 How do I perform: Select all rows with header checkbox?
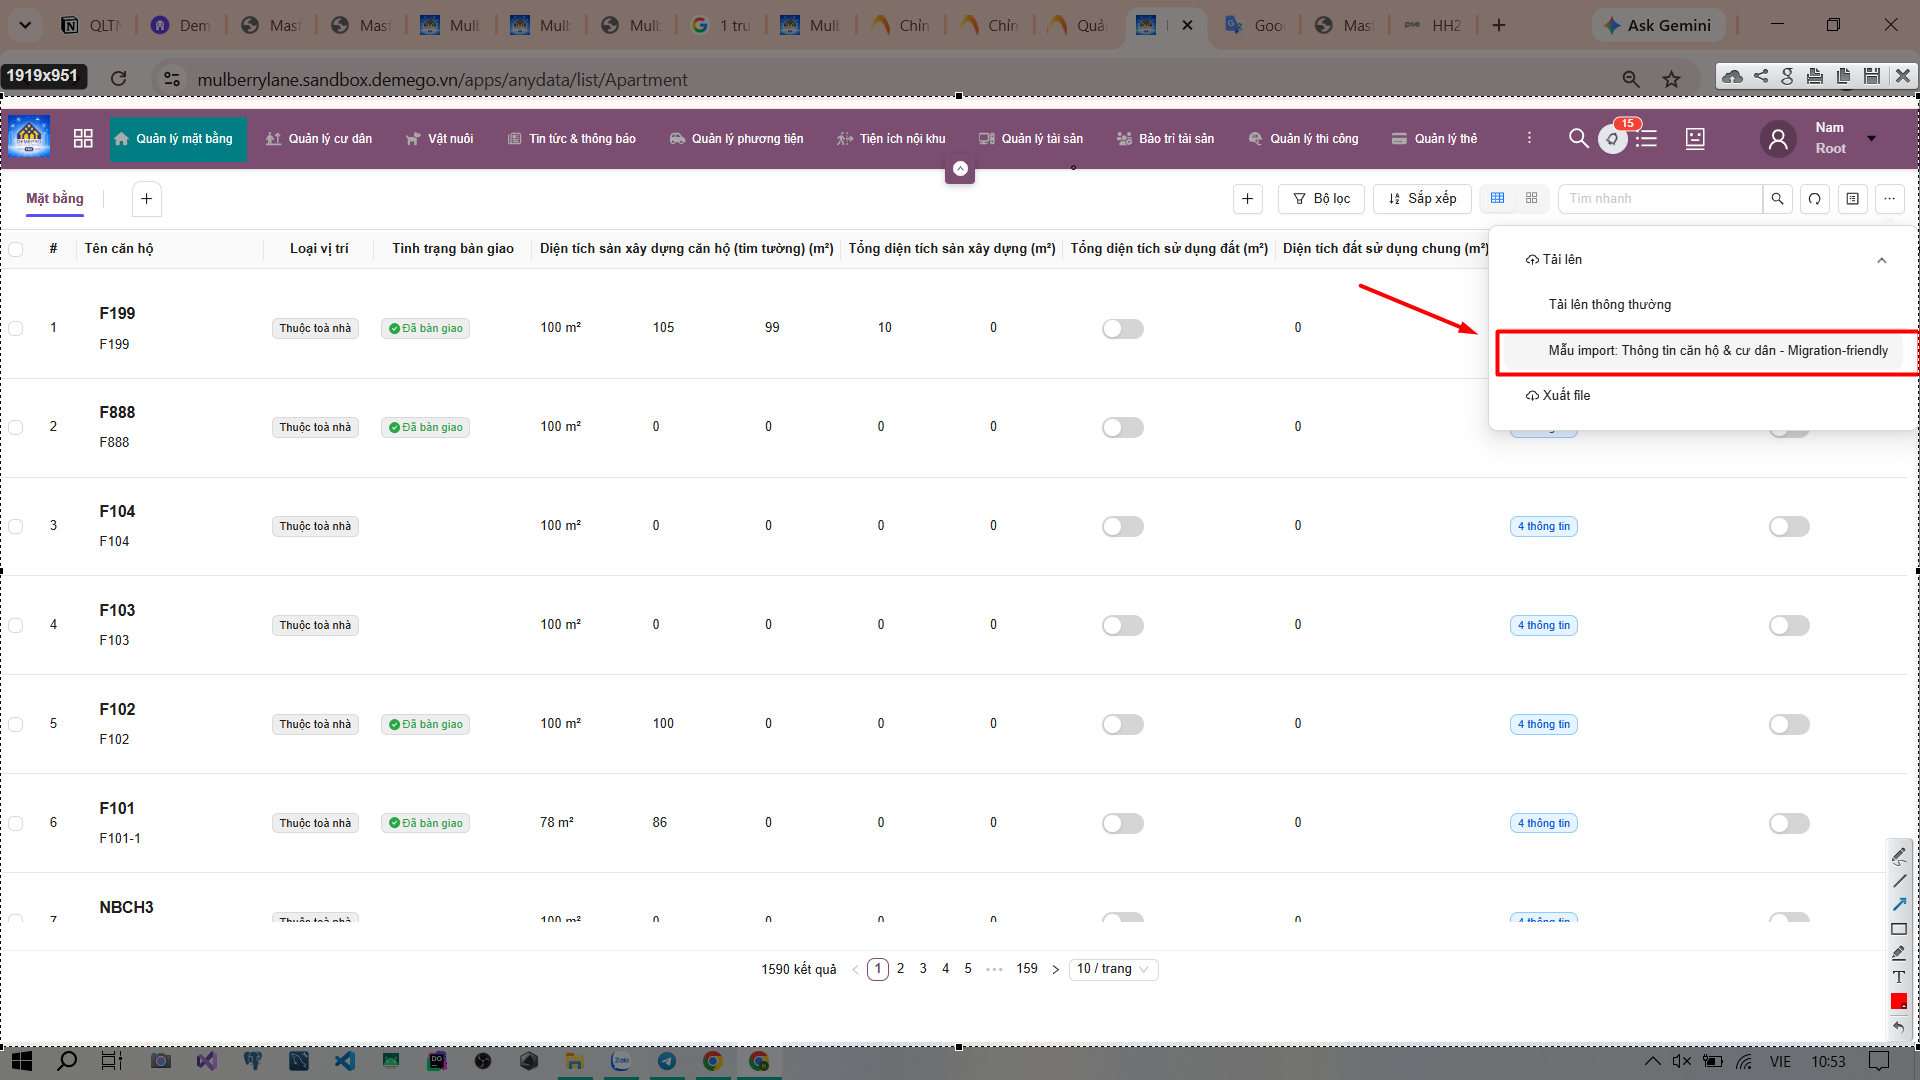pos(16,249)
